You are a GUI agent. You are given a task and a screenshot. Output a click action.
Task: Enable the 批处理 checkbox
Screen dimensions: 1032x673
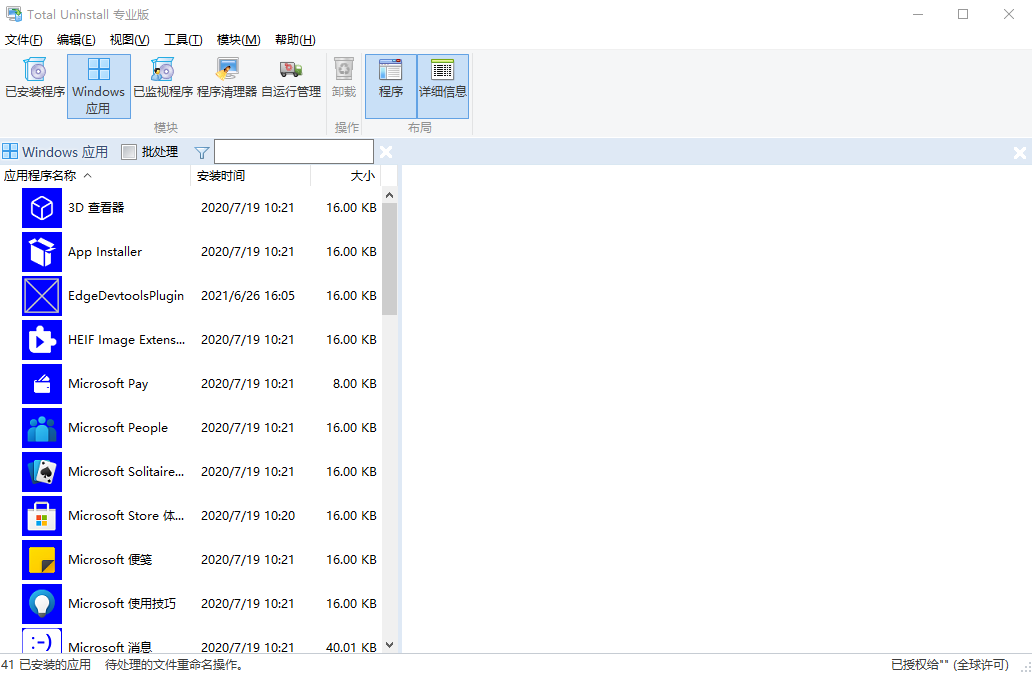tap(129, 152)
